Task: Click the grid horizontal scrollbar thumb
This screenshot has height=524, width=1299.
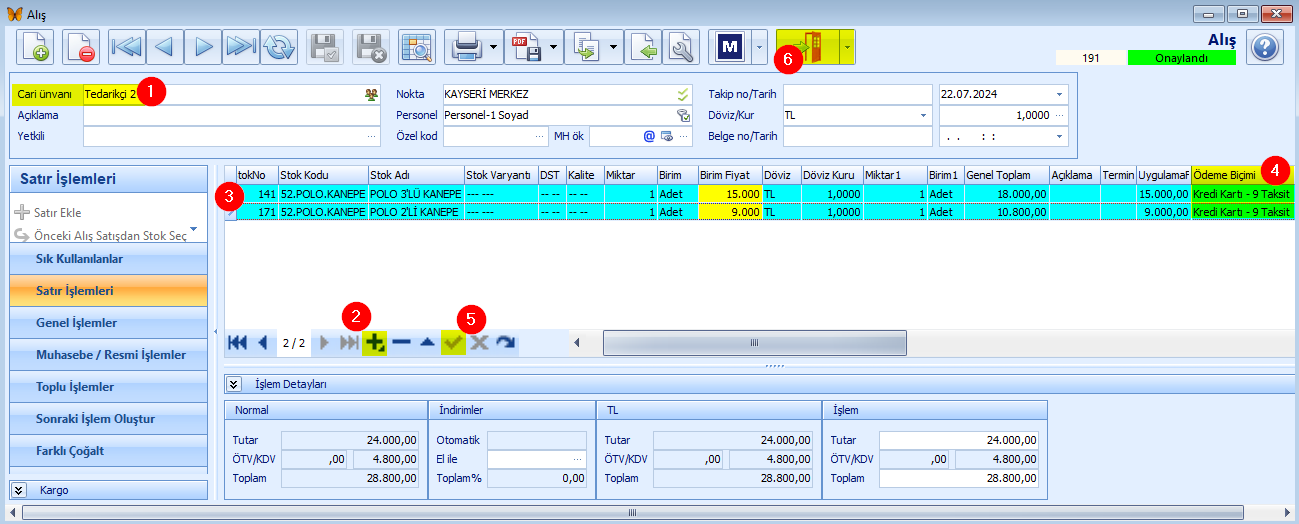Action: click(x=755, y=342)
